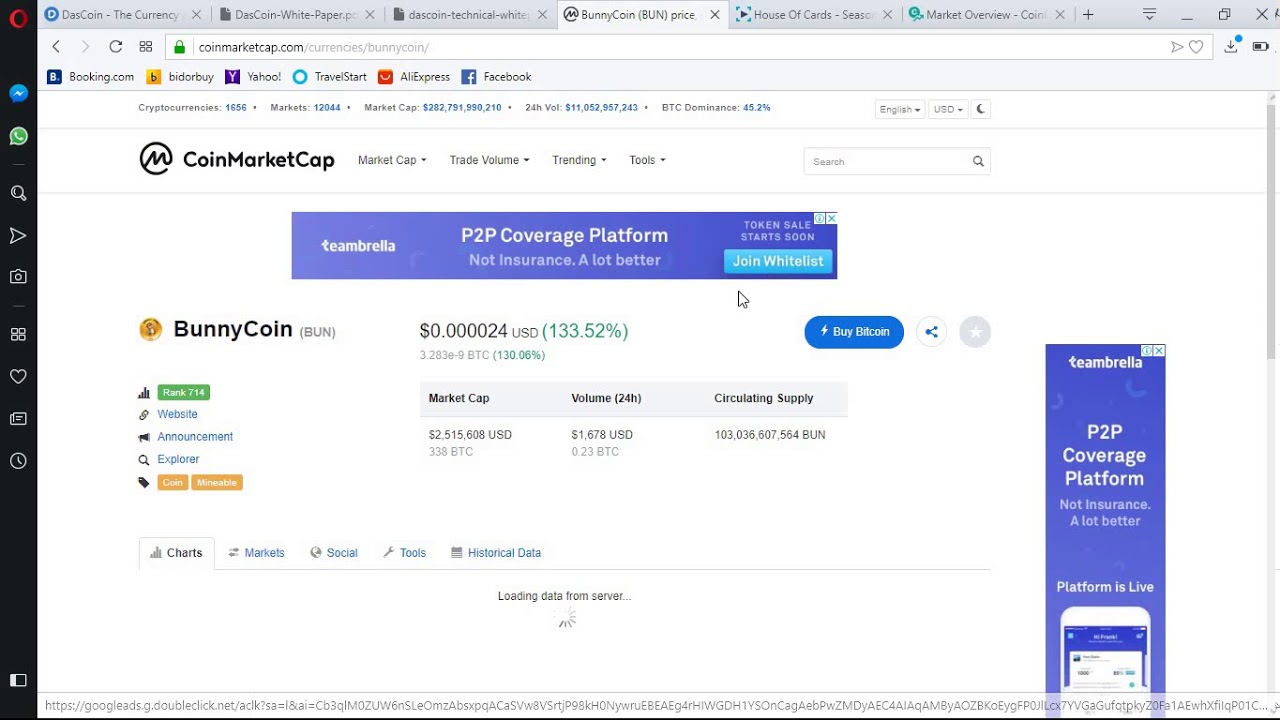This screenshot has height=720, width=1280.
Task: Open the Announcement link
Action: pos(195,437)
